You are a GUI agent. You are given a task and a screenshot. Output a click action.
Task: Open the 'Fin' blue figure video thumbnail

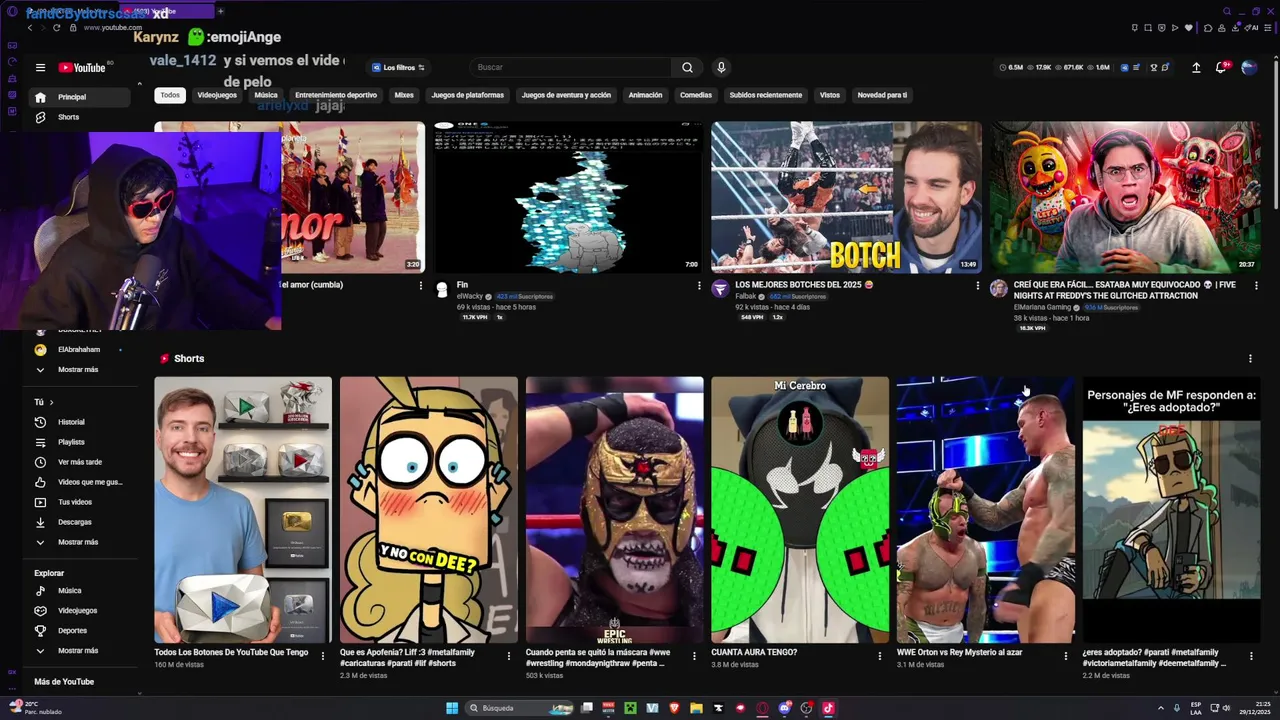(568, 197)
